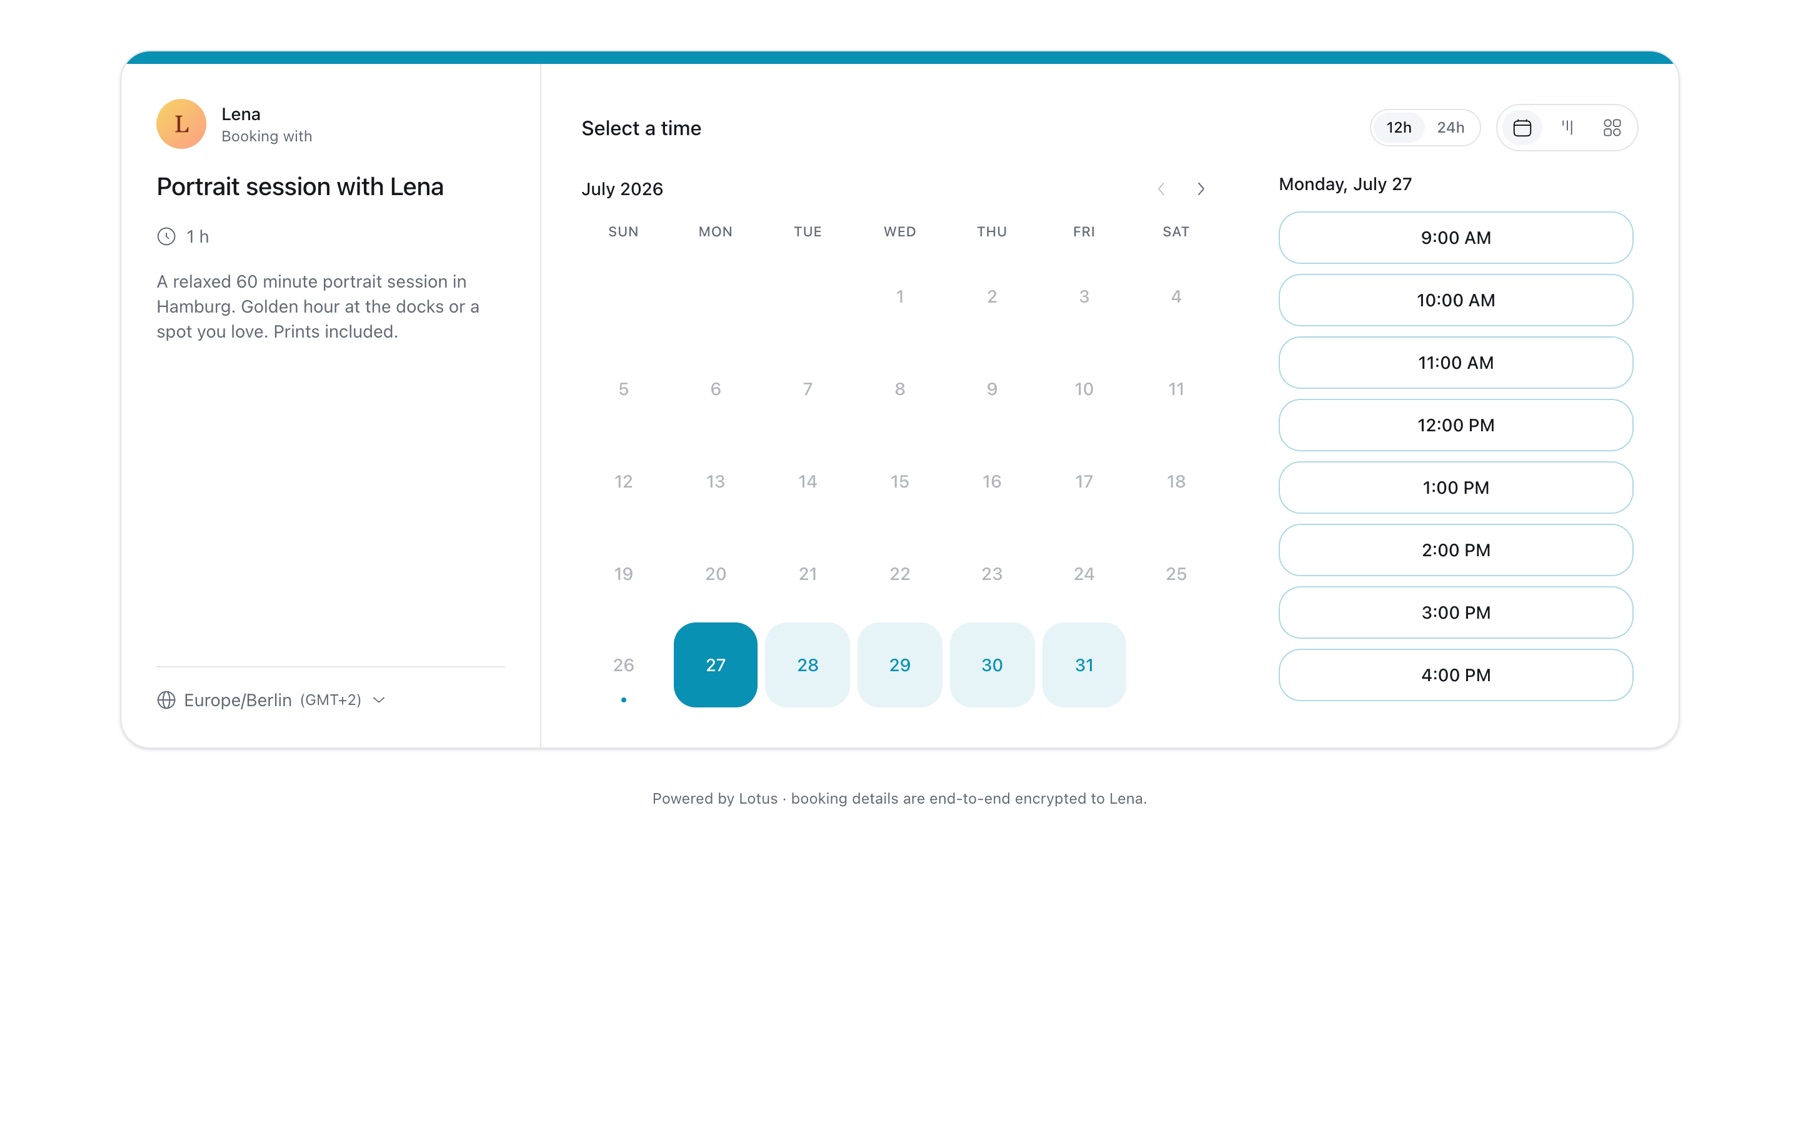Click the MON weekday header

715,232
